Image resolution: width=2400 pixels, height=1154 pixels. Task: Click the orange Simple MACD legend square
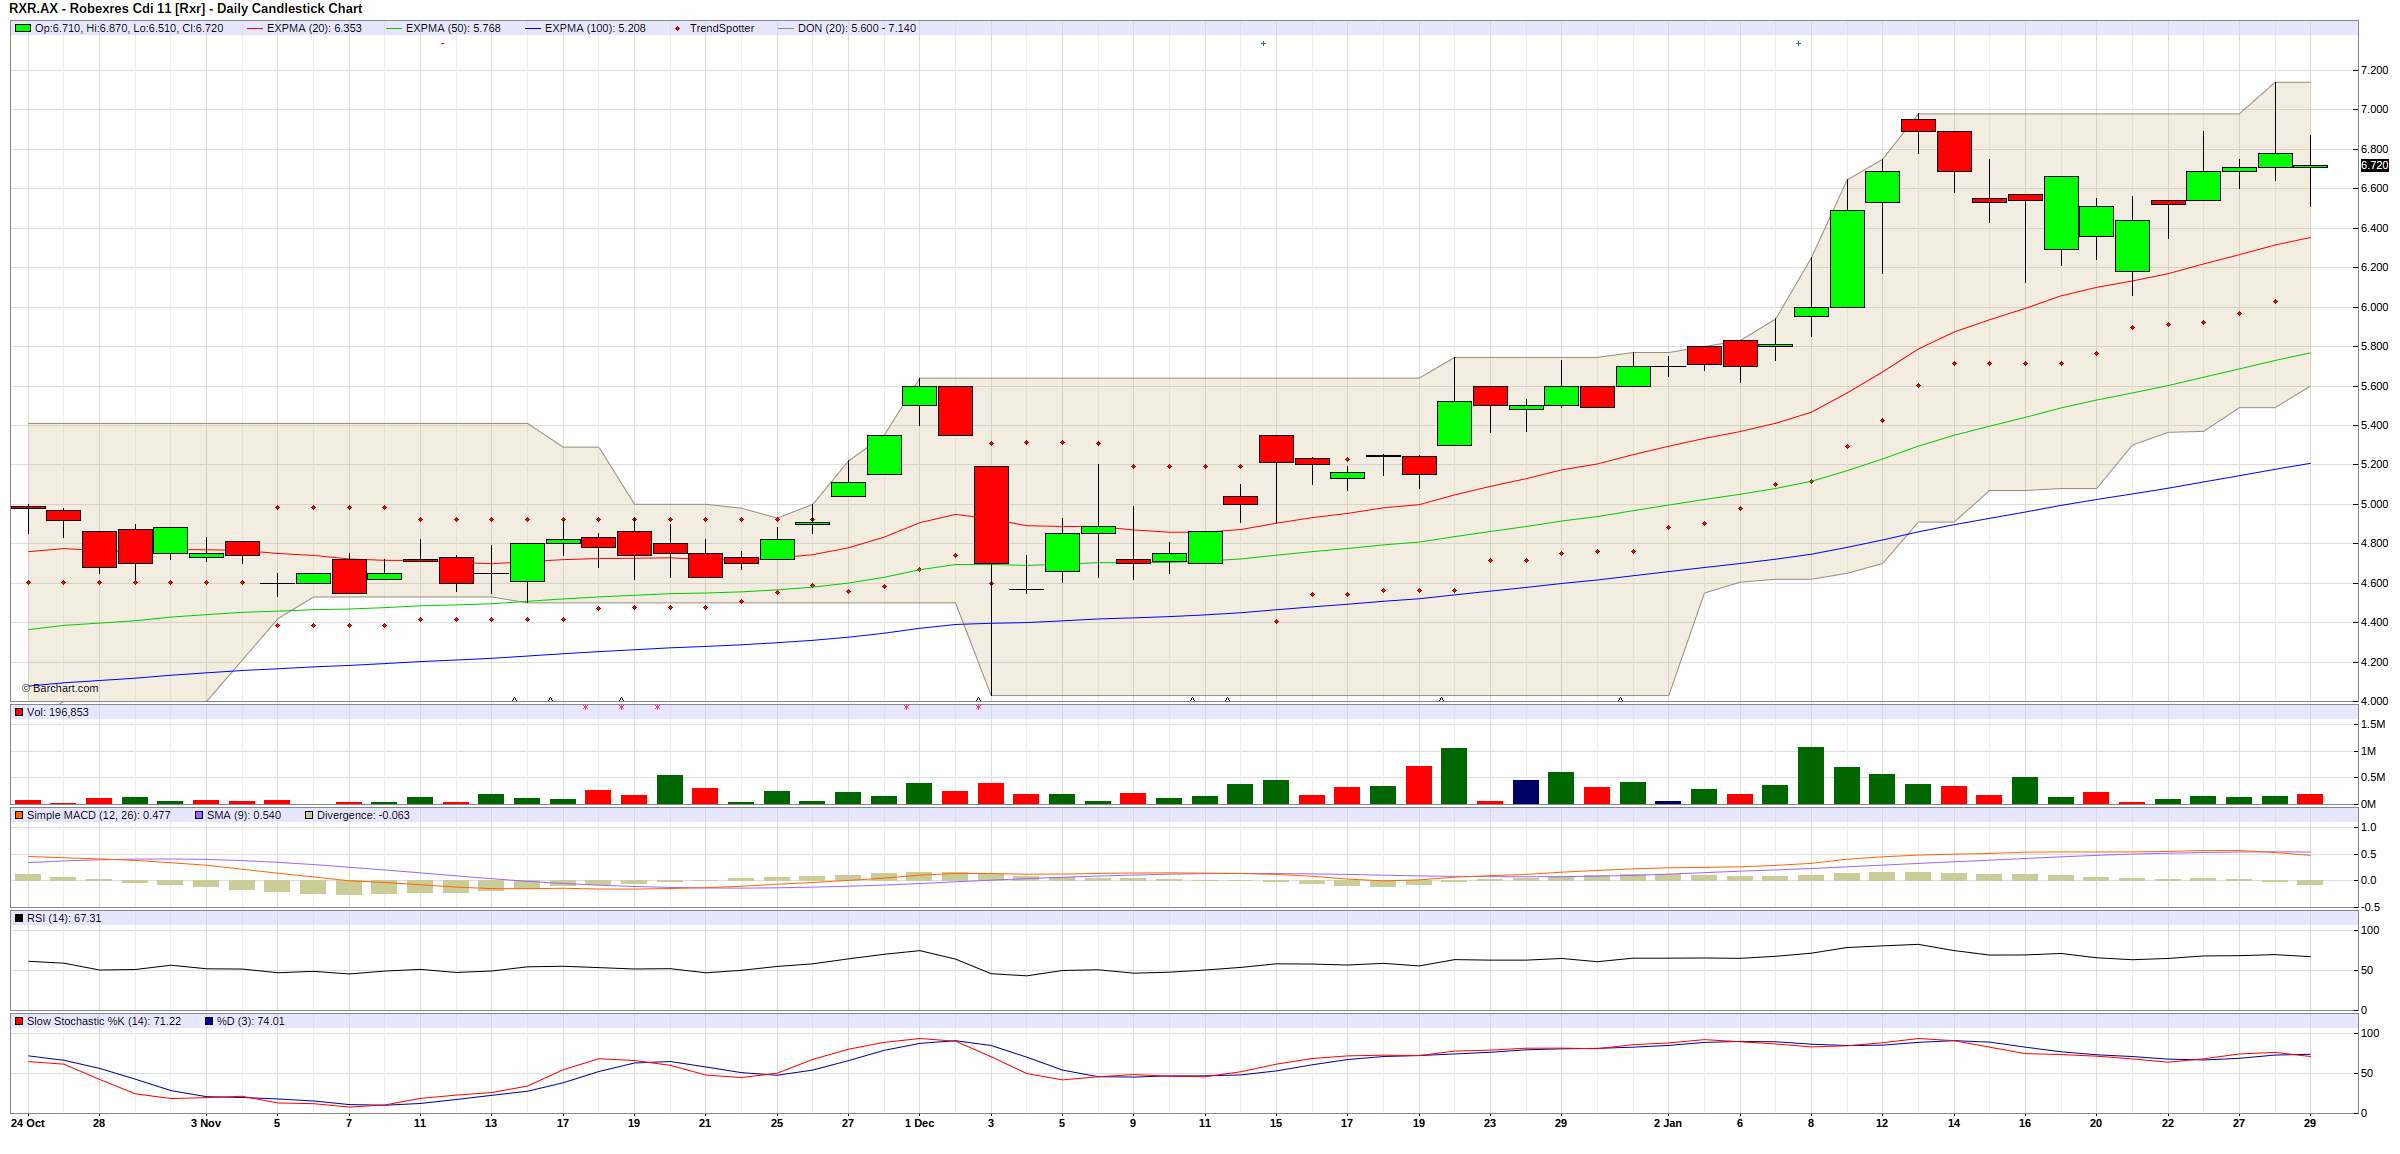19,815
